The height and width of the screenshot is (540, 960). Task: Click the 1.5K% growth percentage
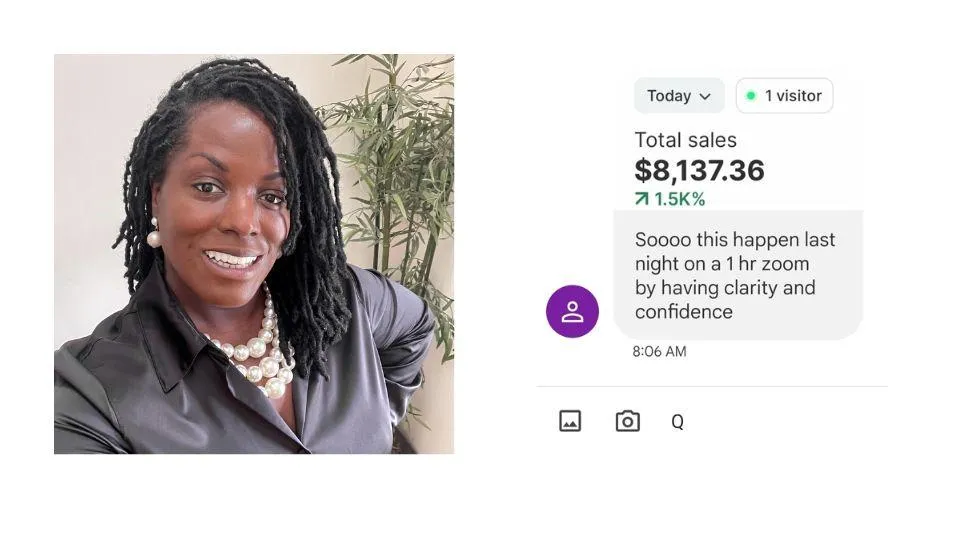click(x=679, y=199)
